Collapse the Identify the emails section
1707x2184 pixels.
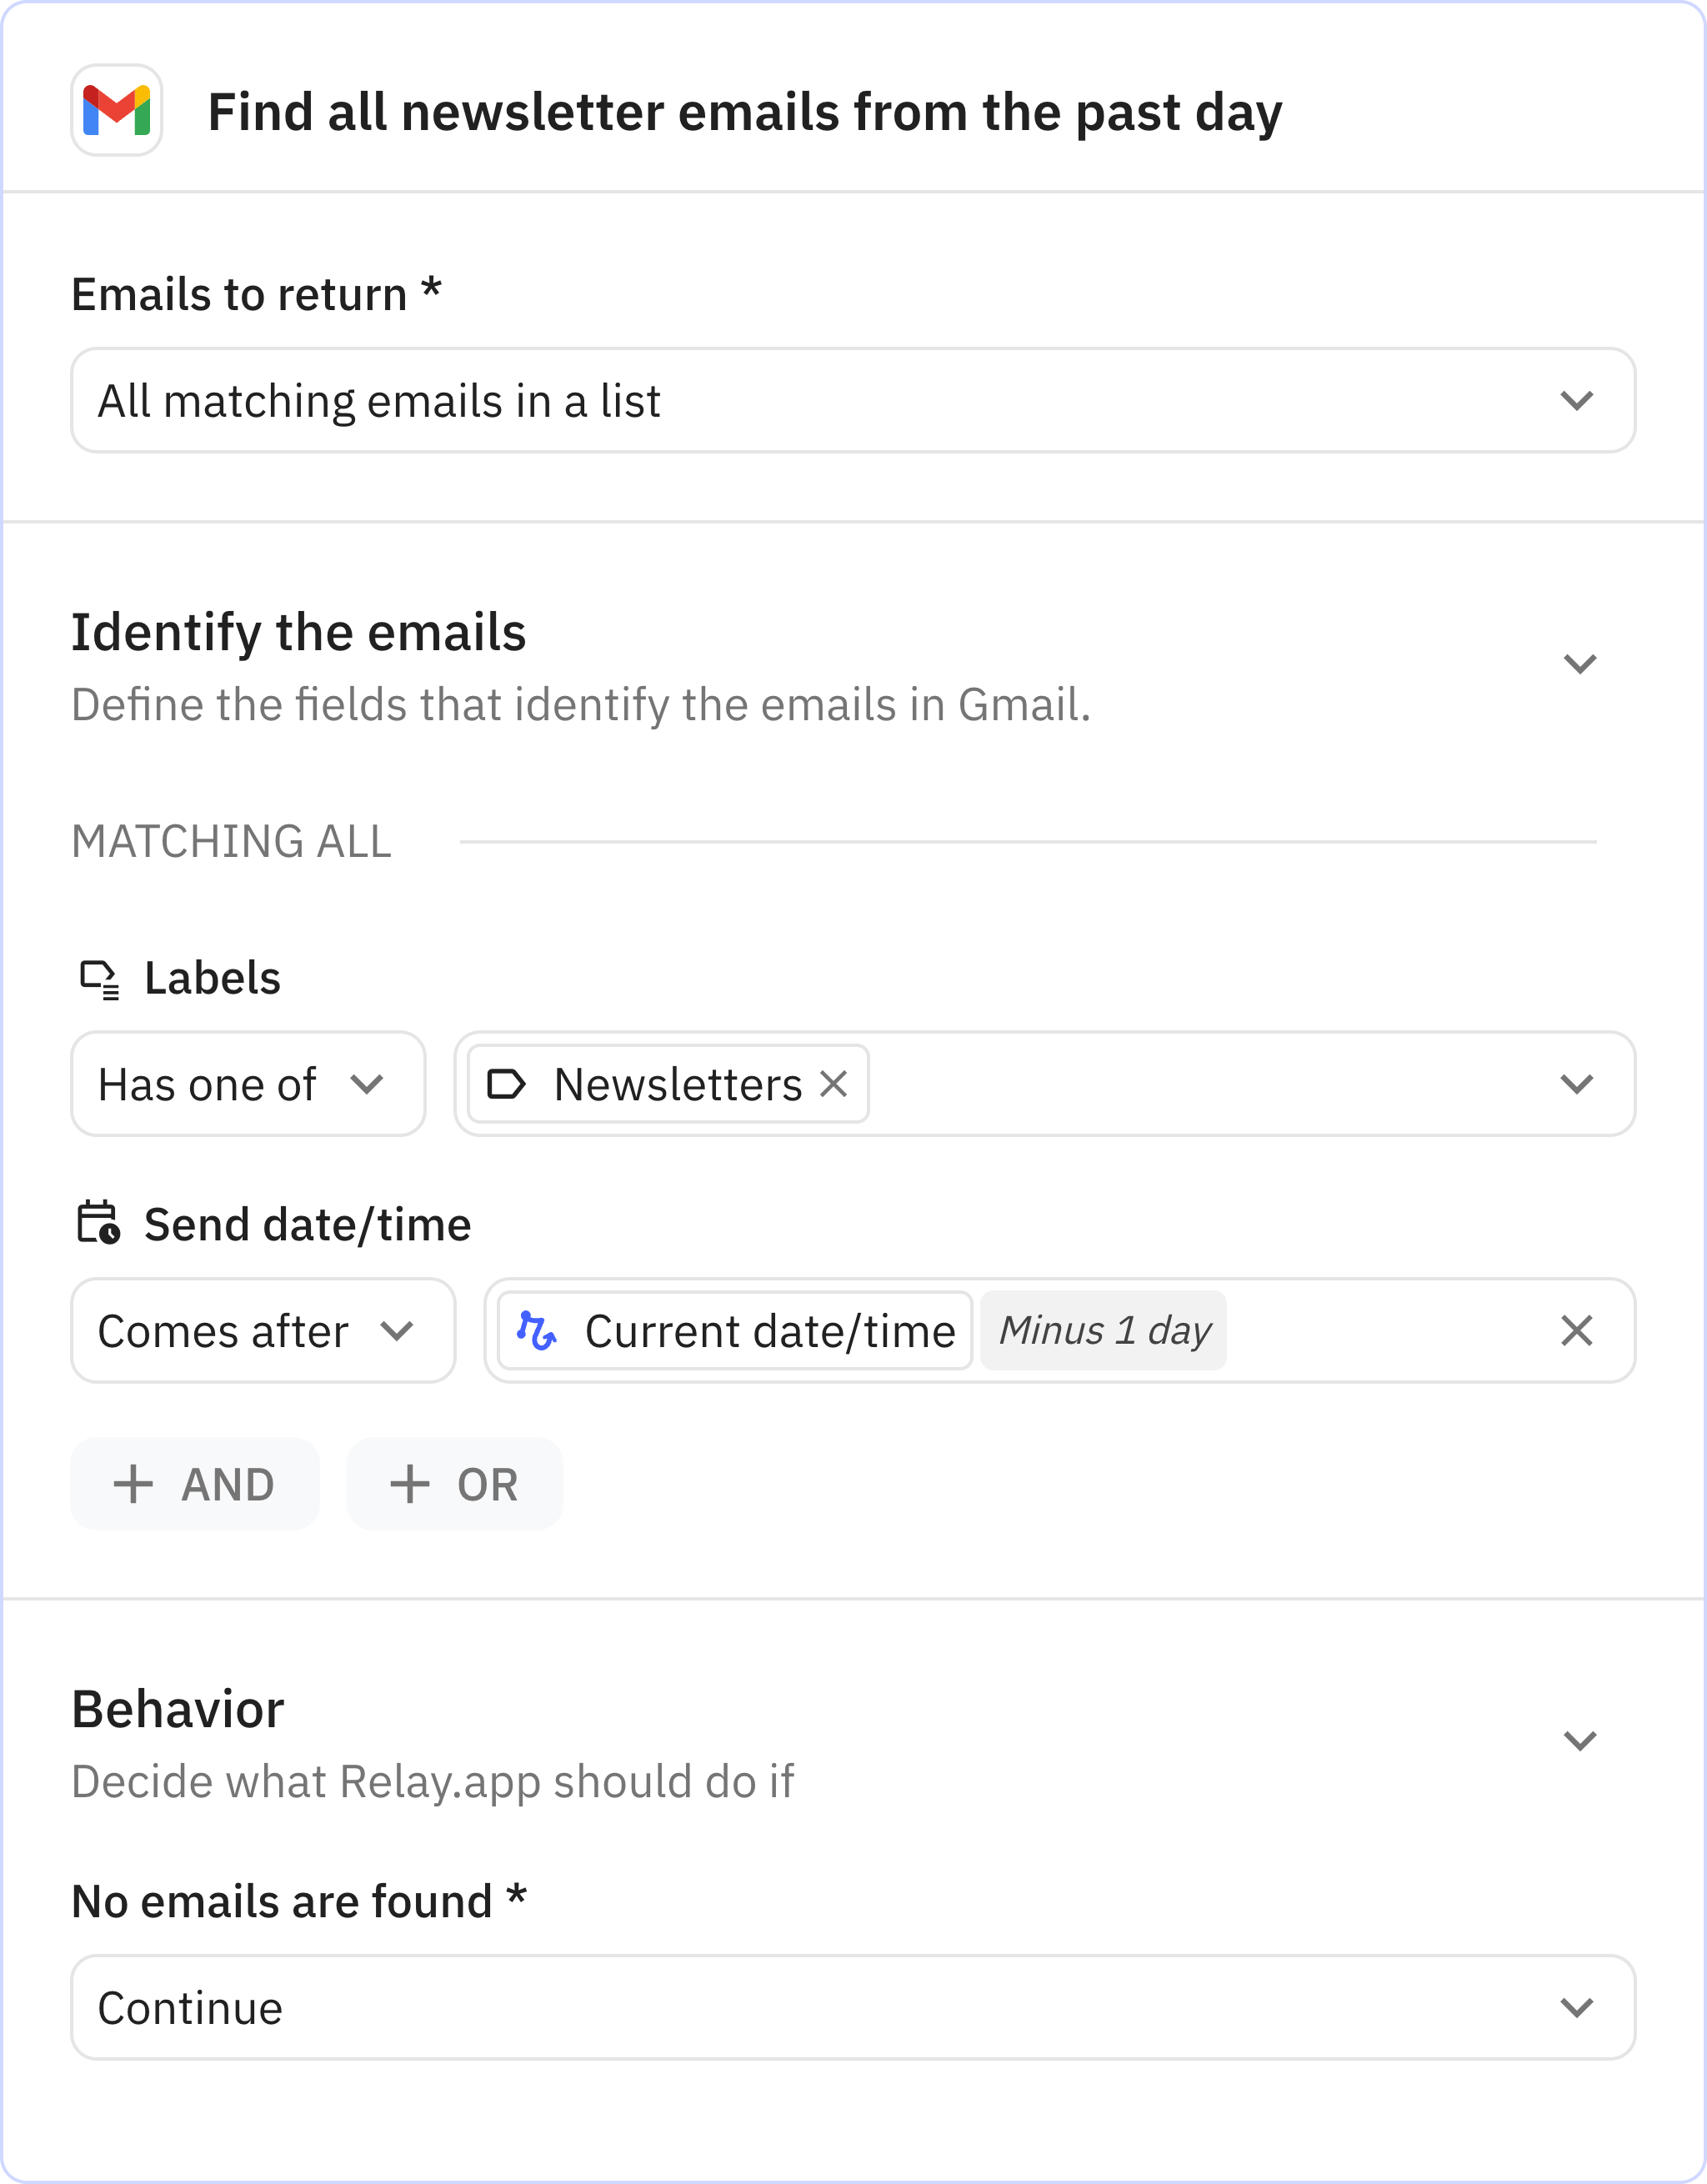click(1579, 664)
